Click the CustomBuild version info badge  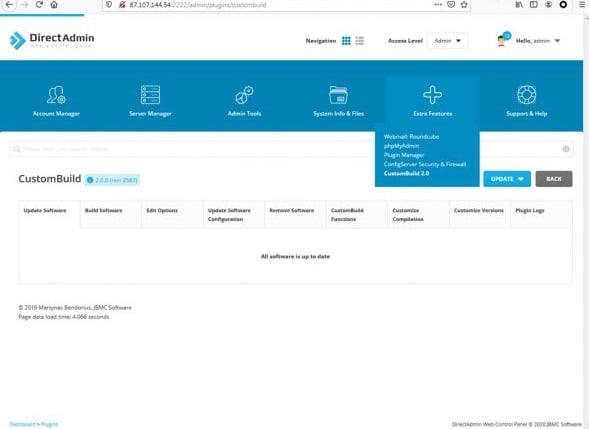point(112,180)
